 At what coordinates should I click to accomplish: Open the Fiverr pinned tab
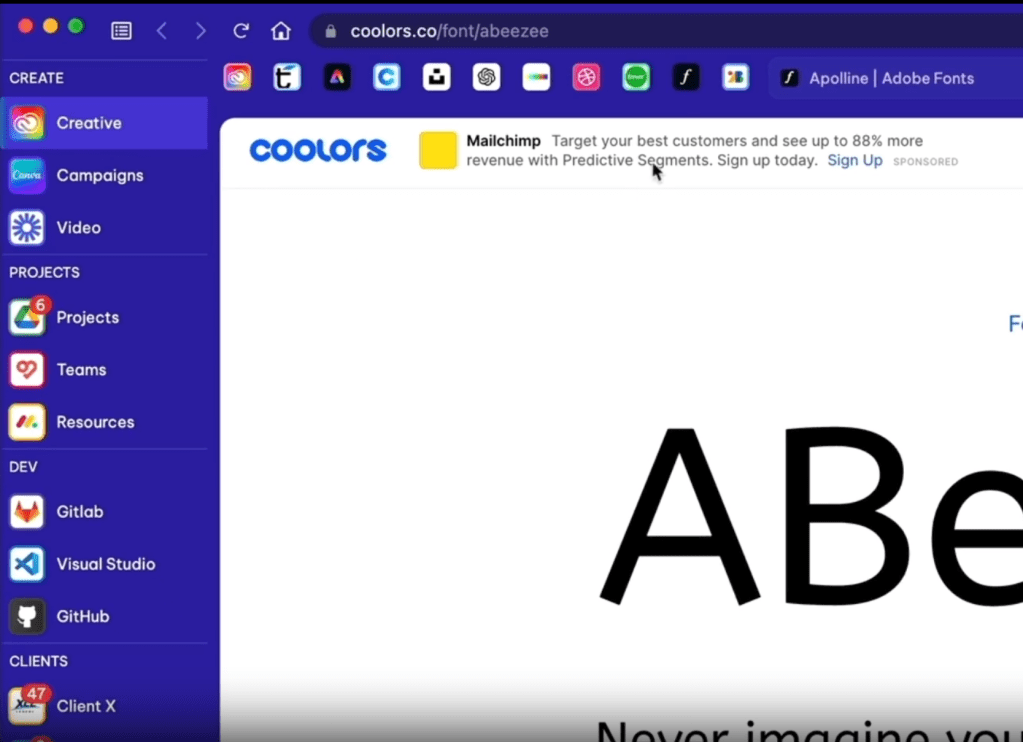[636, 77]
